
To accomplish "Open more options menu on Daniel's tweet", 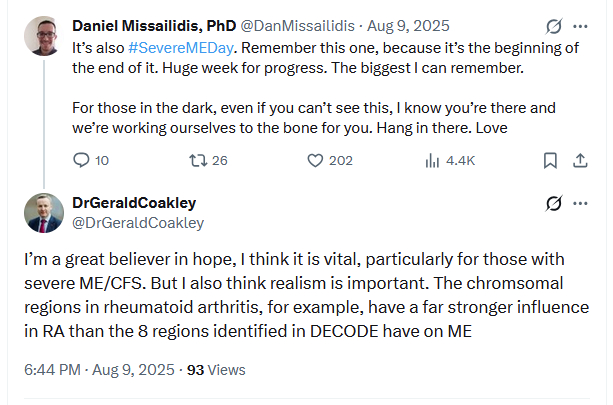I will tap(581, 25).
